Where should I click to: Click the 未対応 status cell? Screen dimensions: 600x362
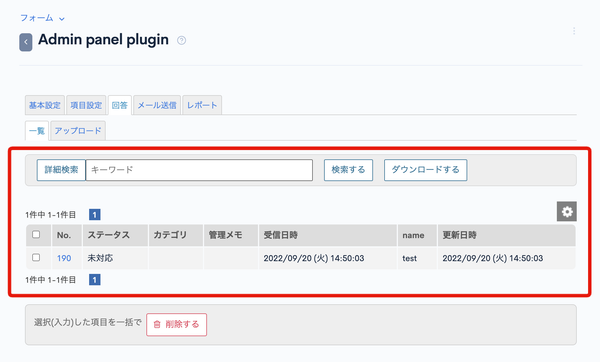click(115, 258)
